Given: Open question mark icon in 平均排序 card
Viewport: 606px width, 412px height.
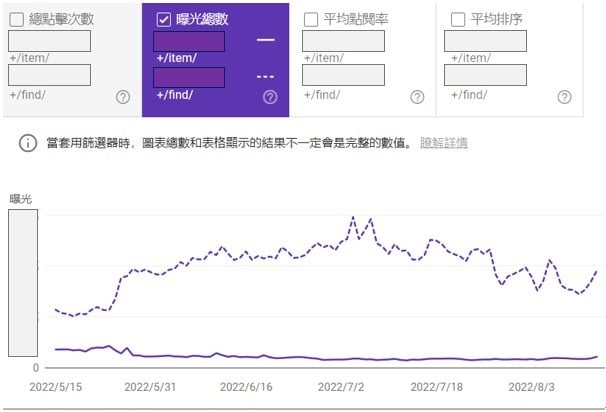Looking at the screenshot, I should (x=564, y=97).
